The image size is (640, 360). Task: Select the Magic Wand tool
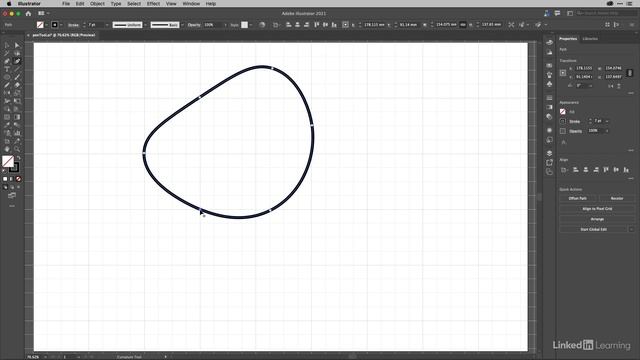pyautogui.click(x=7, y=53)
